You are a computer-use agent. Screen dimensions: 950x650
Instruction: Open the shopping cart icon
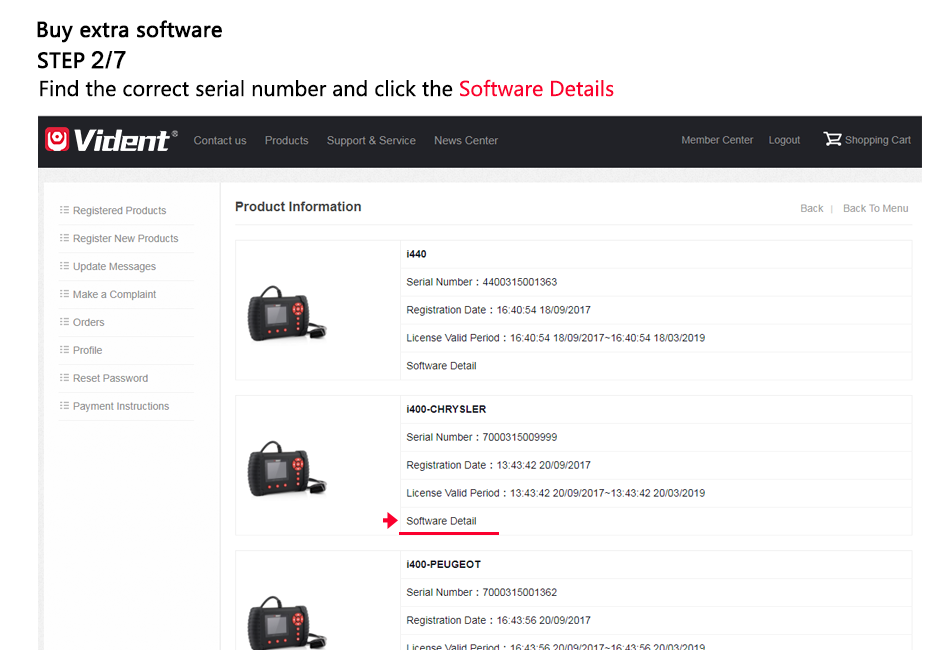point(832,139)
